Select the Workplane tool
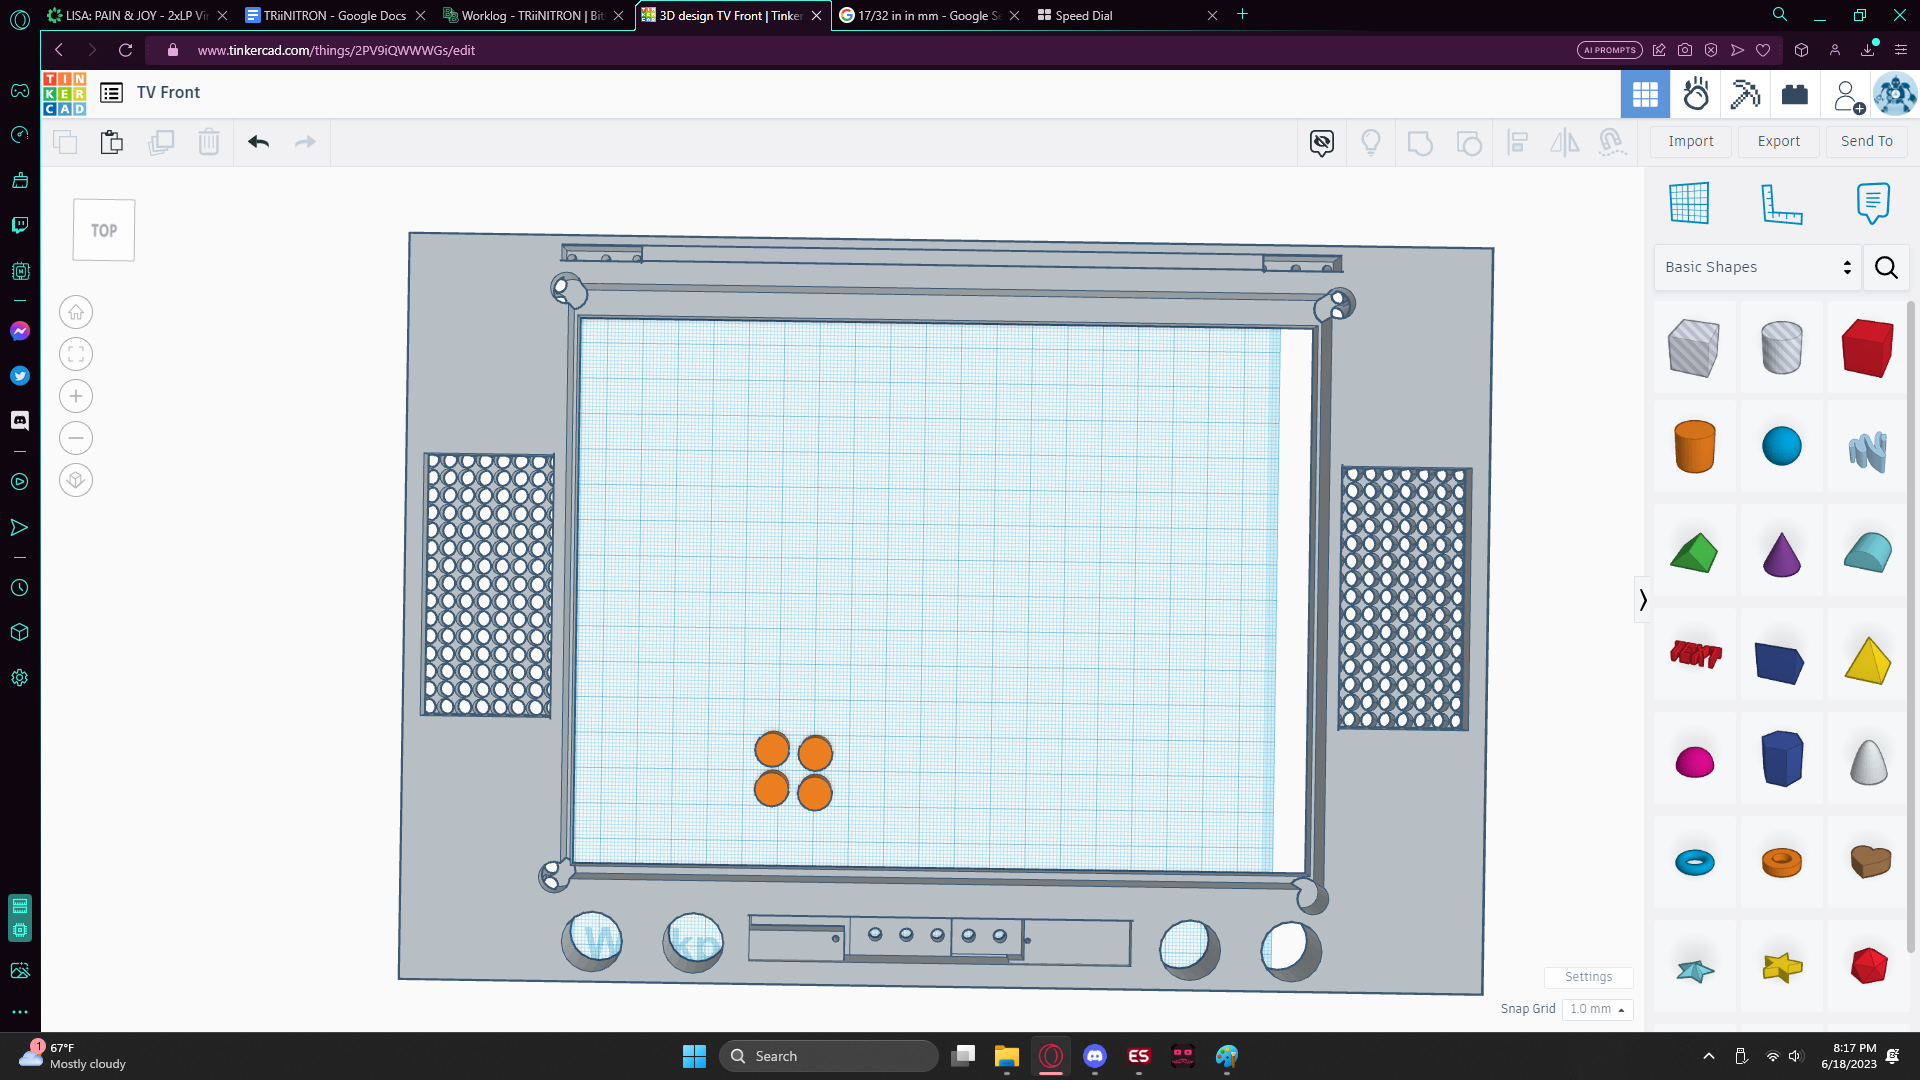The image size is (1920, 1080). 1689,203
